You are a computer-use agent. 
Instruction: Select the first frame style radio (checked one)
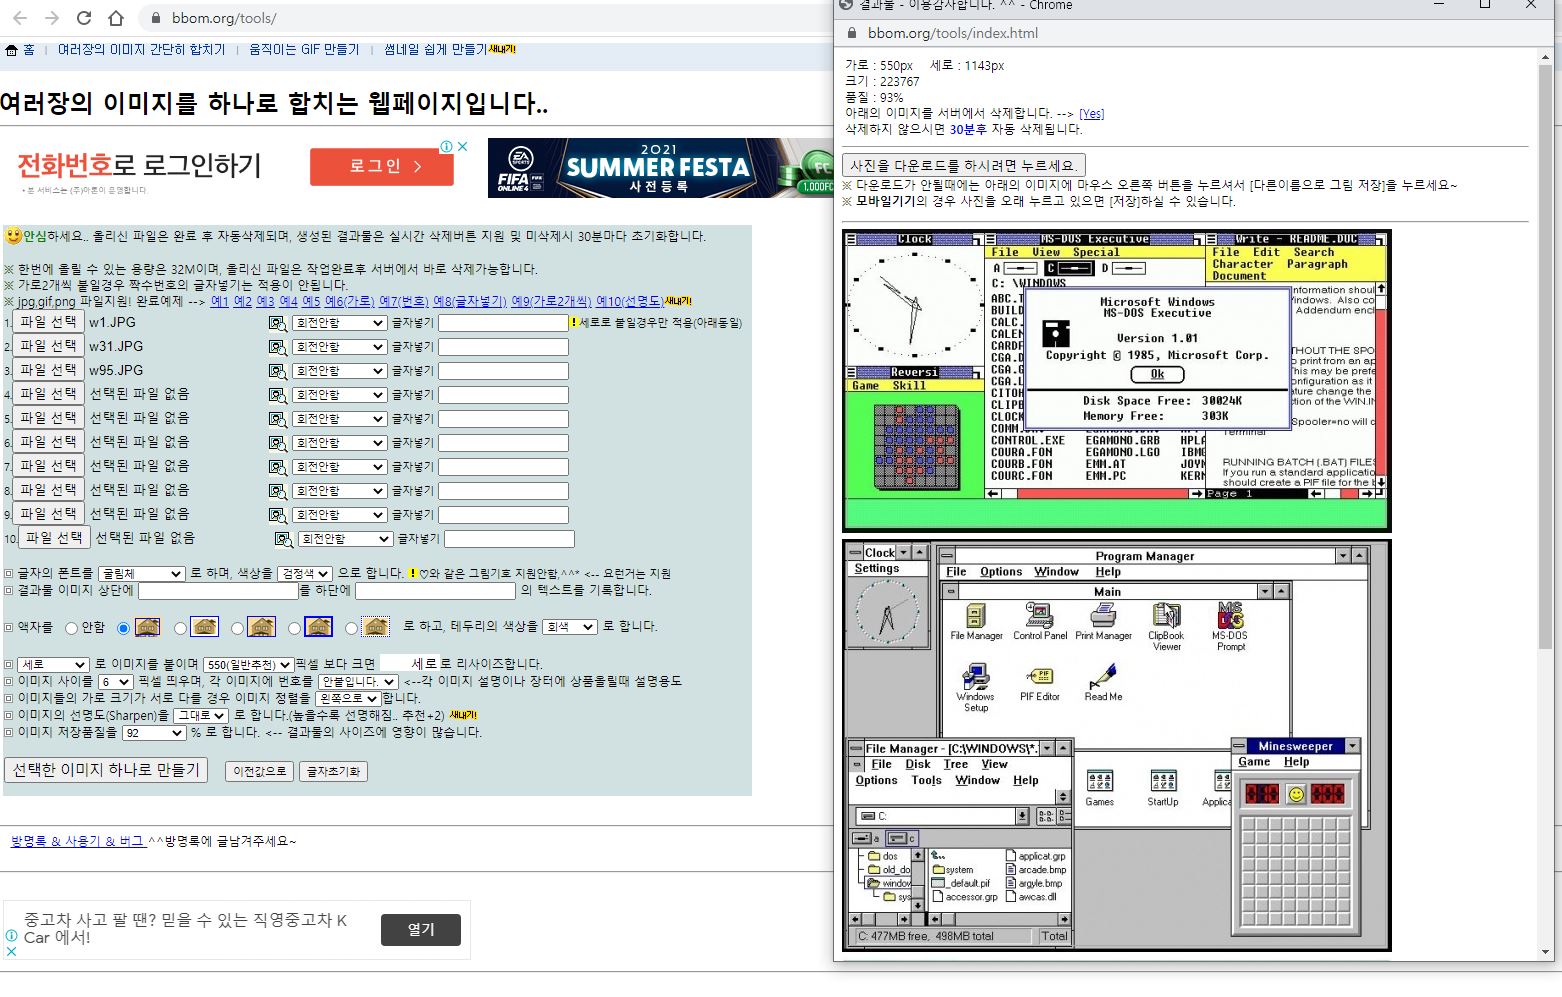[123, 628]
